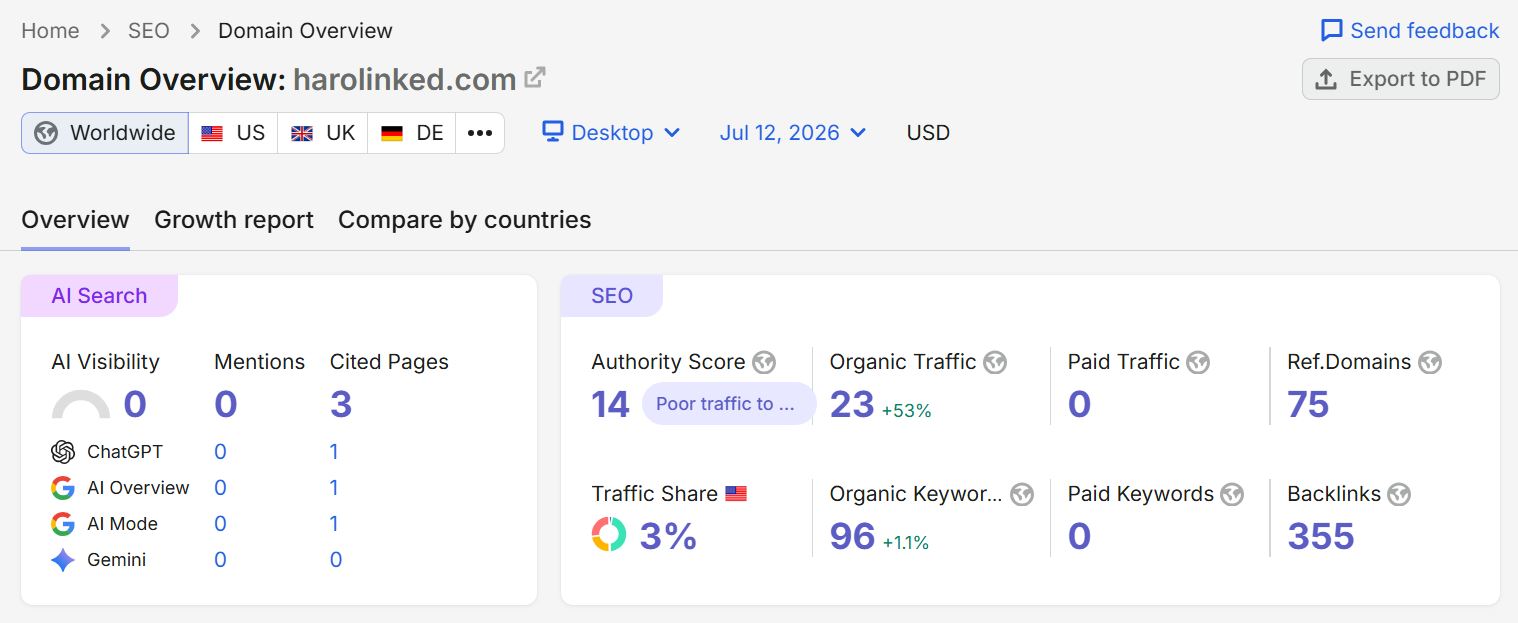Image resolution: width=1518 pixels, height=623 pixels.
Task: Click globe icon next to Paid Keywords
Action: coord(1232,494)
